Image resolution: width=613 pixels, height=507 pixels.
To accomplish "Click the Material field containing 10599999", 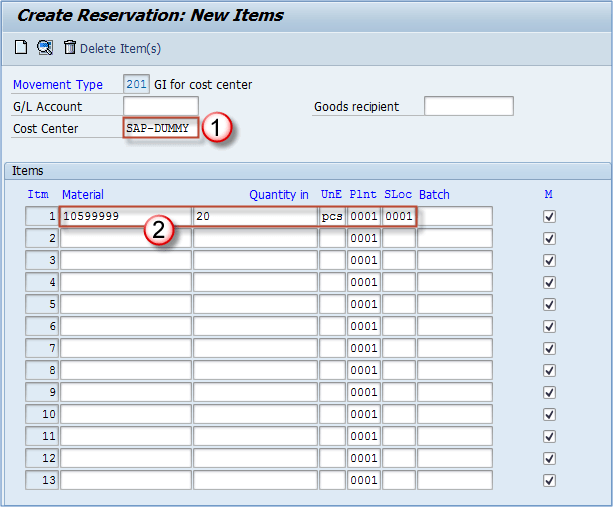I will pyautogui.click(x=125, y=216).
